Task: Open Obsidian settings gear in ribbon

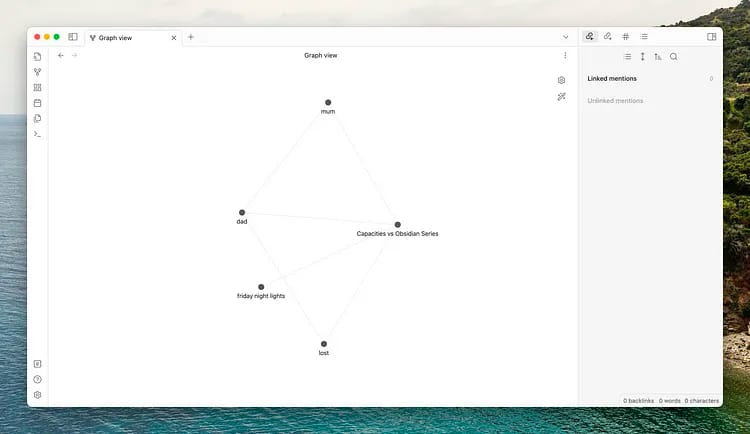Action: (37, 395)
